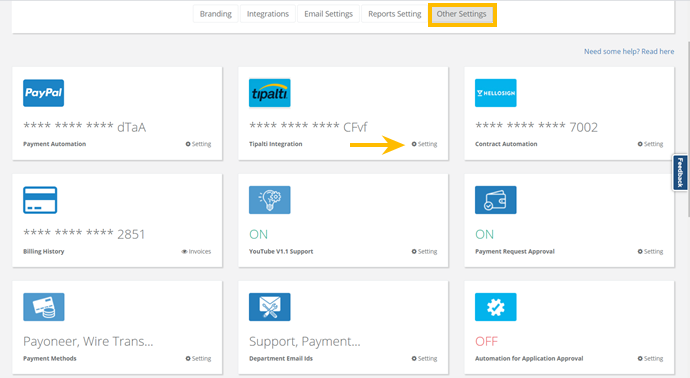Click the Tipalti Integration label

[x=275, y=144]
